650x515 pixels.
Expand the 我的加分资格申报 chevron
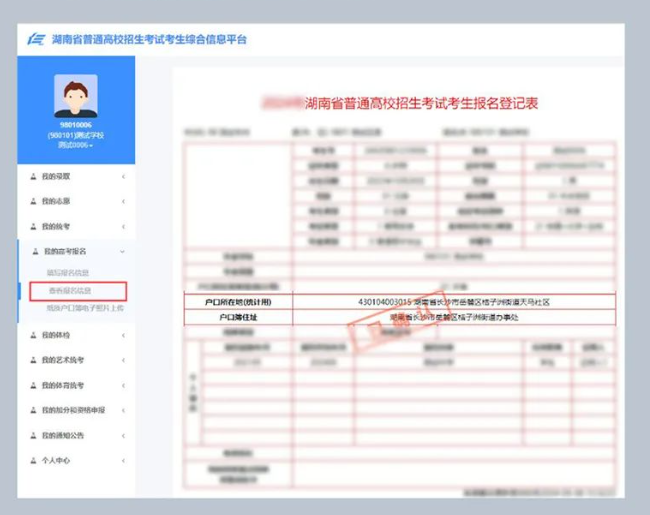point(123,410)
